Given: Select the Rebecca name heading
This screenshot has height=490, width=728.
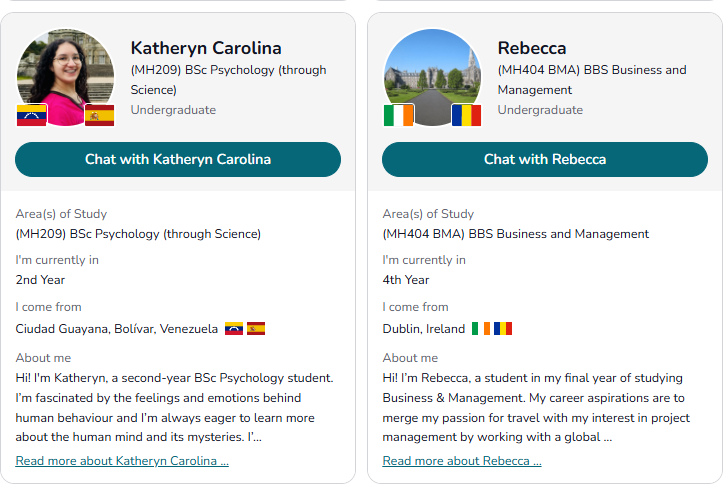Looking at the screenshot, I should coord(532,48).
